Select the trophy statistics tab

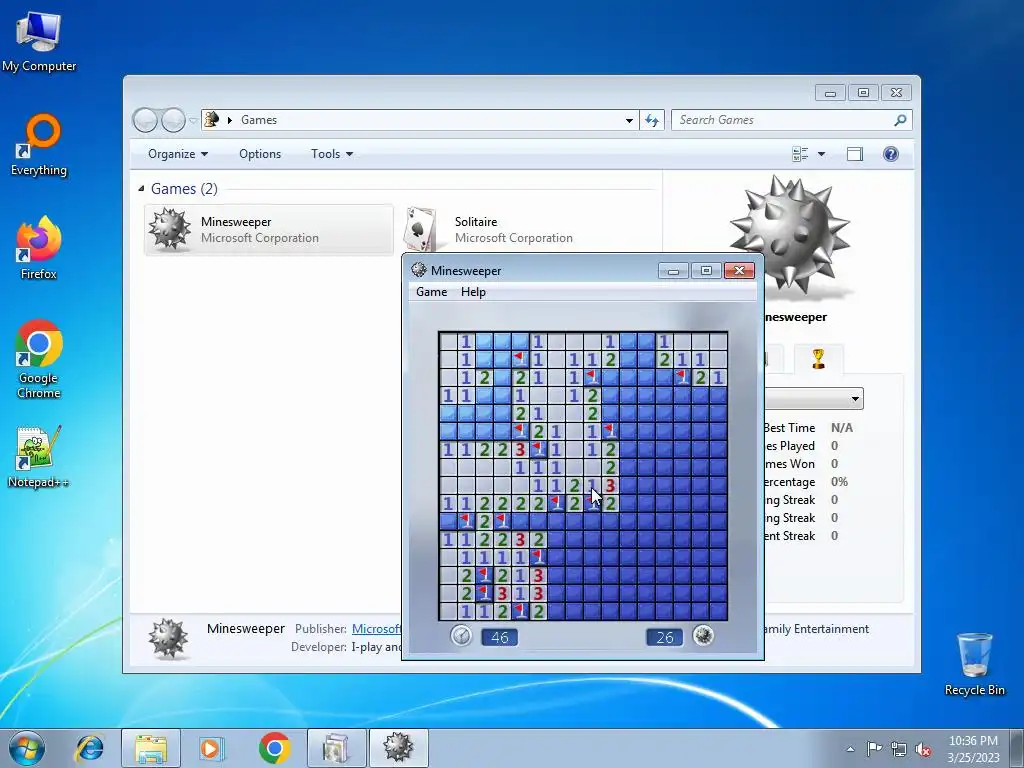(x=818, y=359)
